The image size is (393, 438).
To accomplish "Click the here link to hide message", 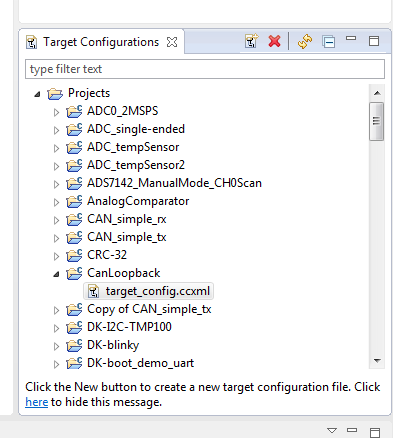I will tap(37, 402).
